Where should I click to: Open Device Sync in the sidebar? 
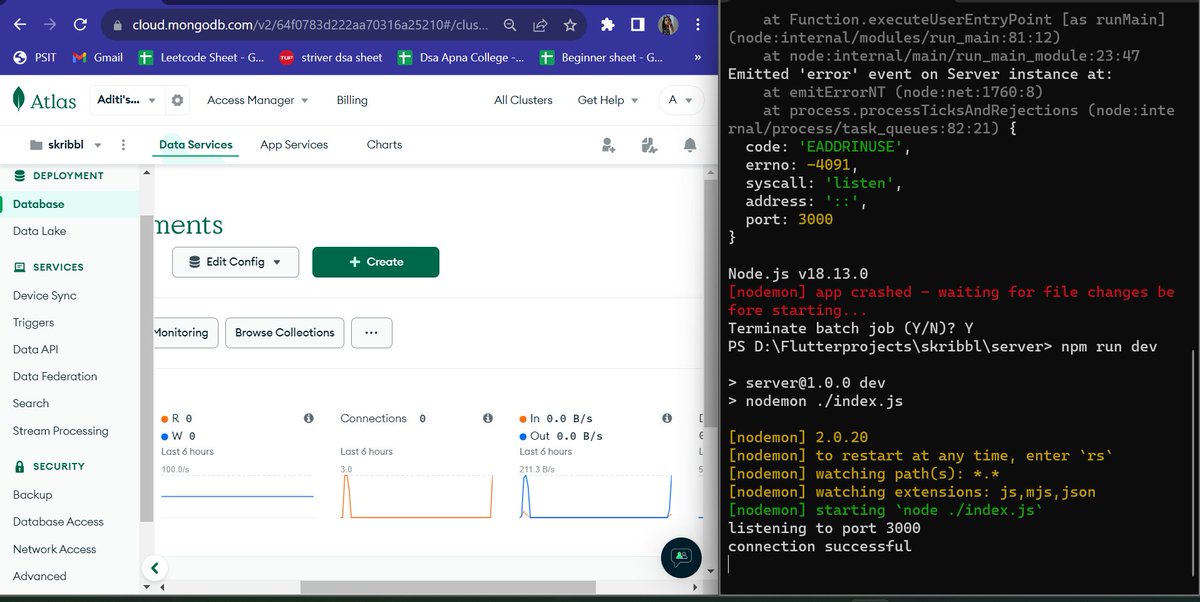(44, 296)
